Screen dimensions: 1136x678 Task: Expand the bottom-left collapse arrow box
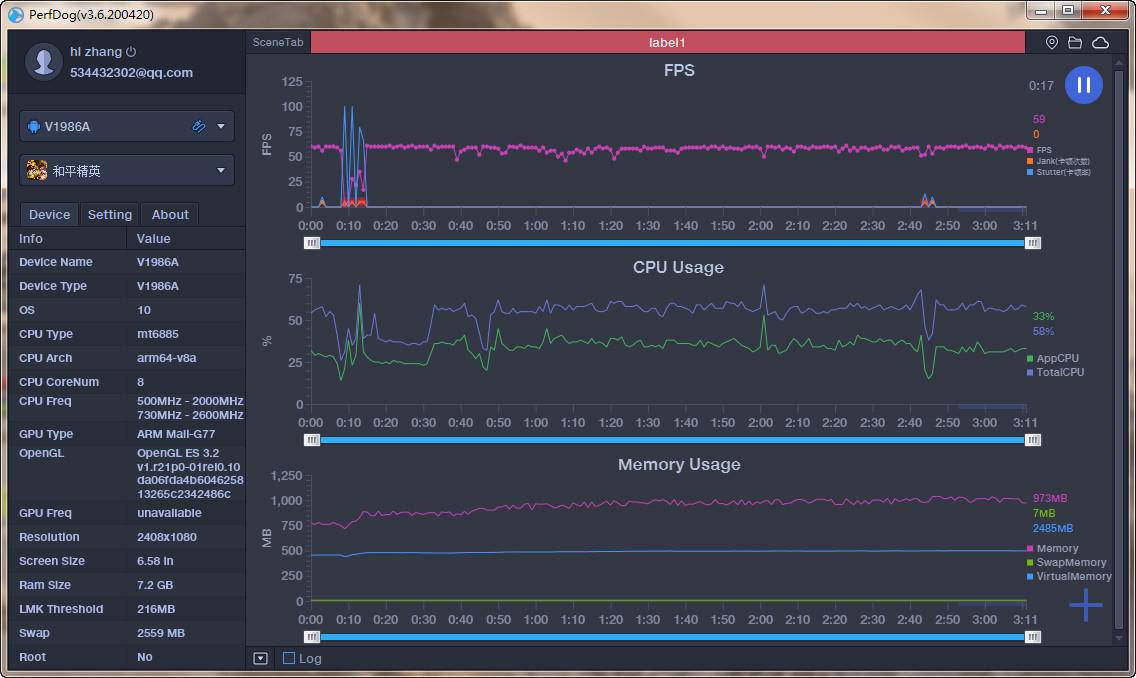click(260, 658)
